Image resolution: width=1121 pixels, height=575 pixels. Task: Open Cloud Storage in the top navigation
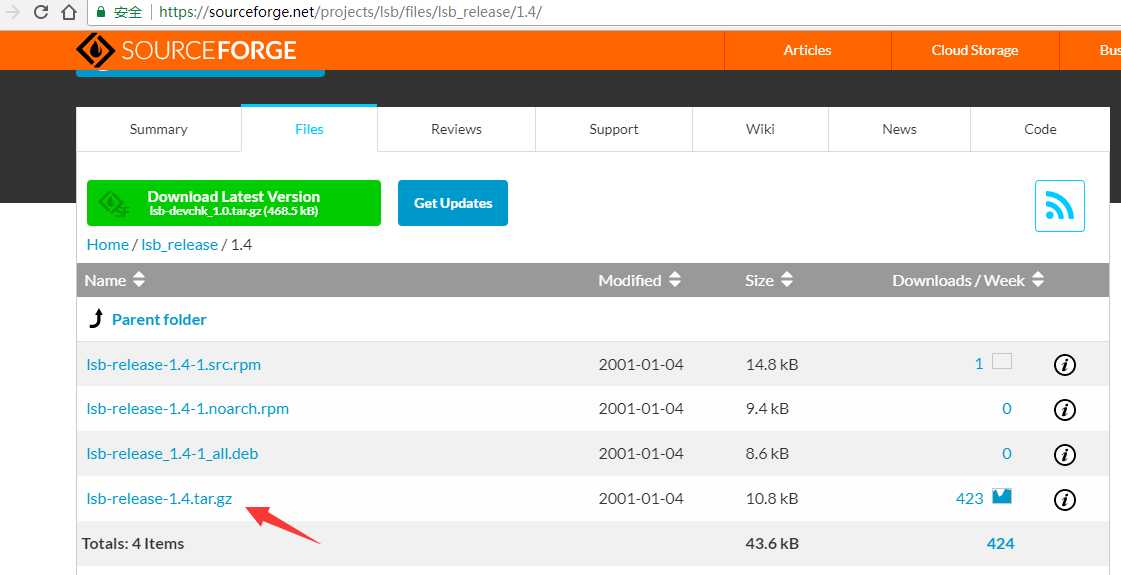coord(974,50)
